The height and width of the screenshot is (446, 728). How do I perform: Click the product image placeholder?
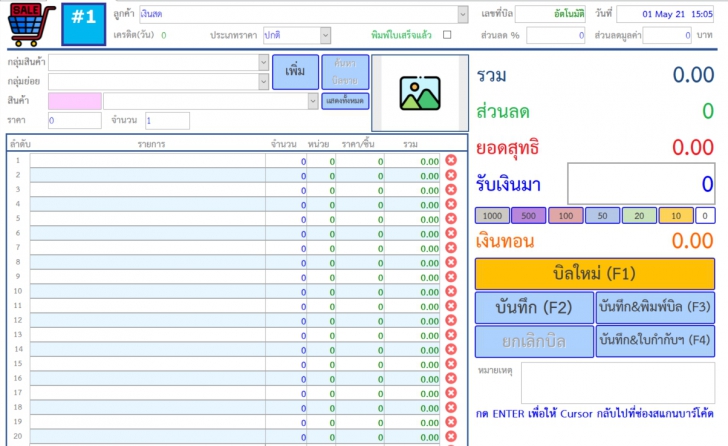coord(420,93)
